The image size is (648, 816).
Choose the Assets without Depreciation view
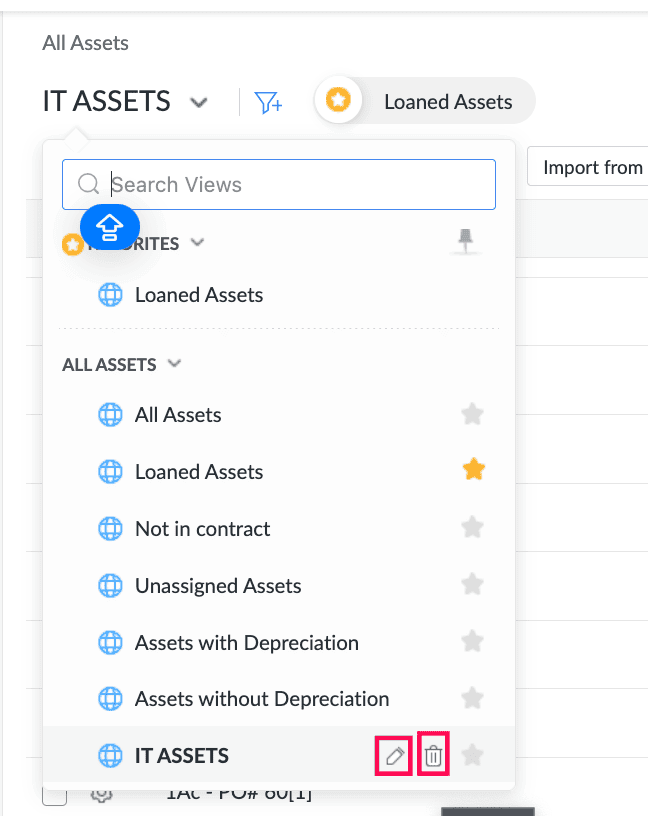click(x=261, y=699)
